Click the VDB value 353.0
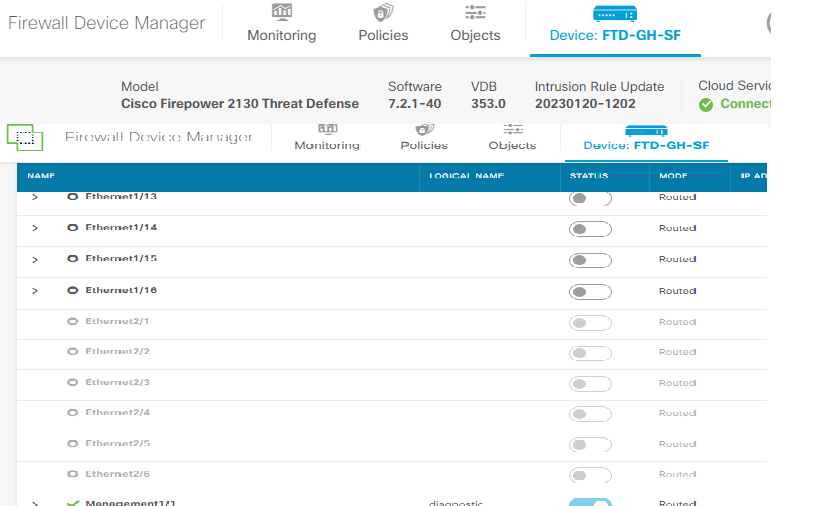This screenshot has height=506, width=819. (488, 104)
